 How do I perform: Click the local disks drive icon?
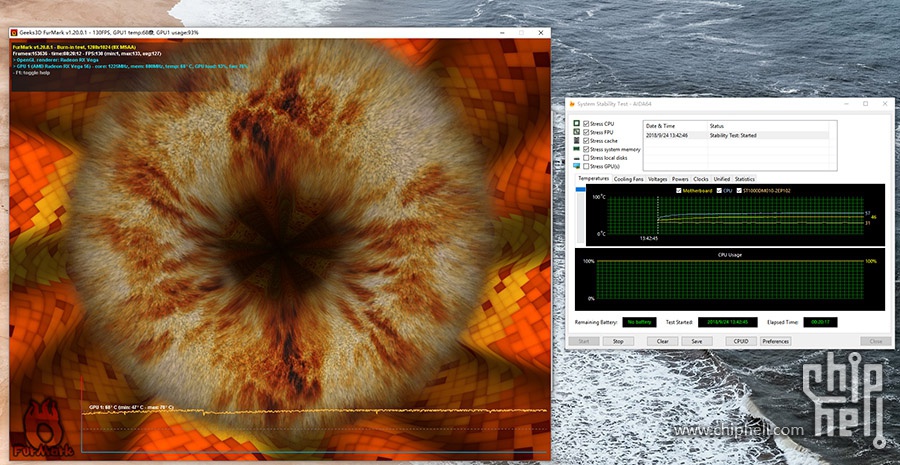click(576, 157)
